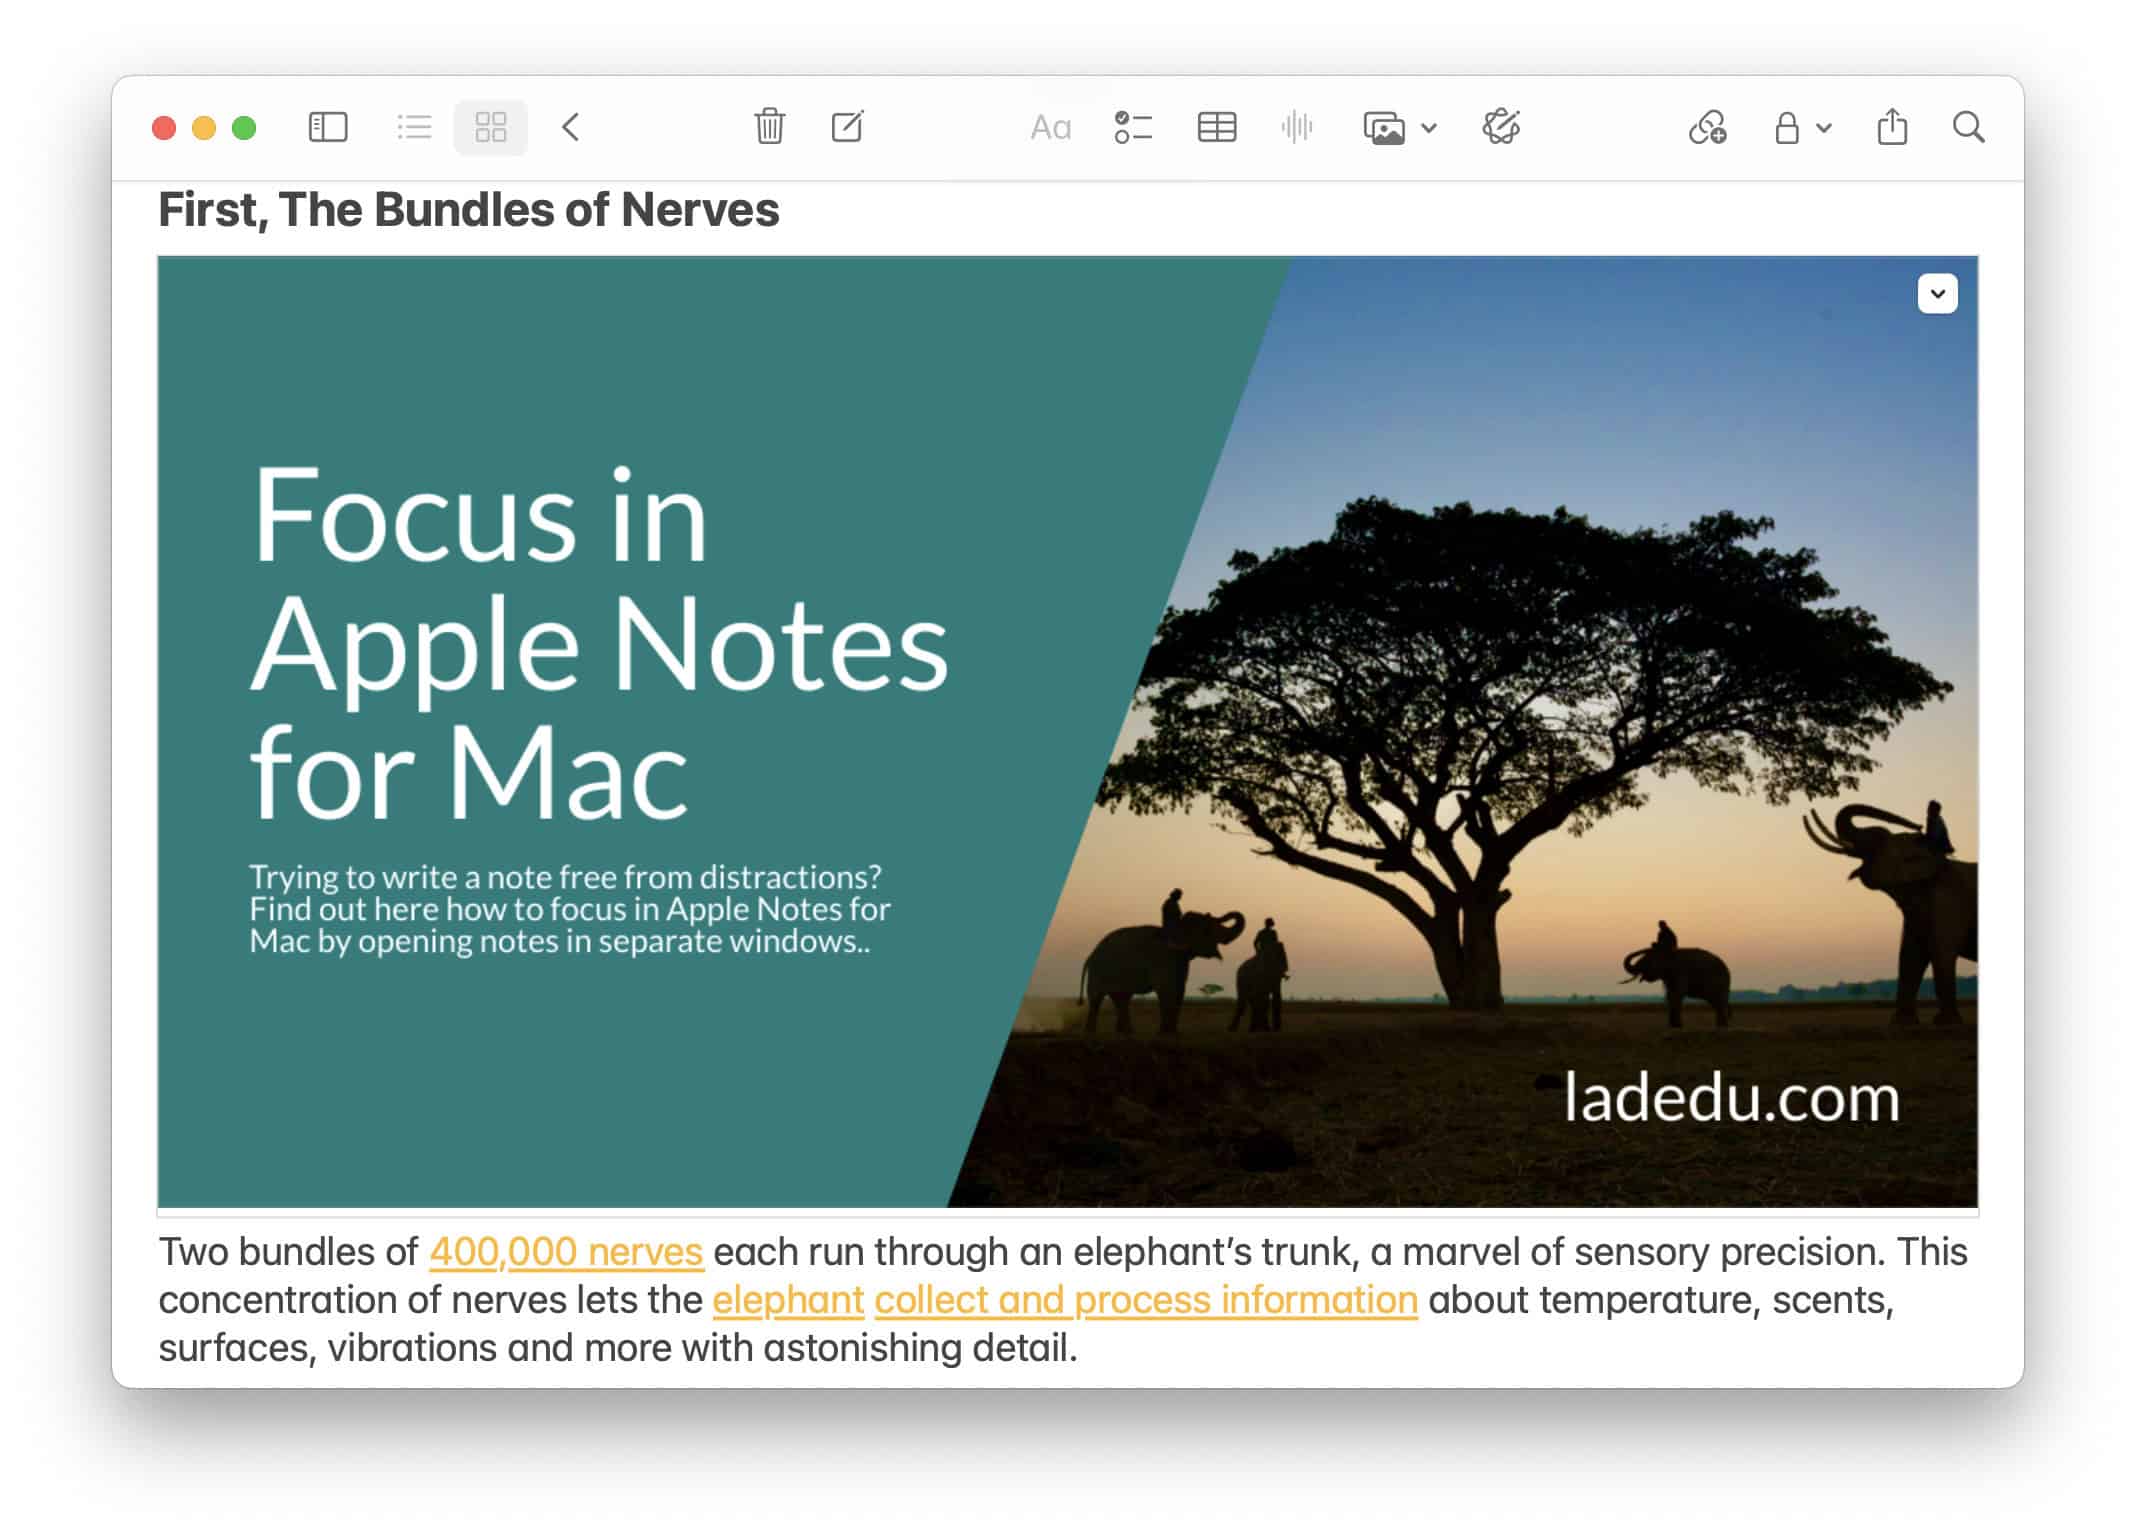Viewport: 2136px width, 1536px height.
Task: Search your notes
Action: click(x=1968, y=127)
